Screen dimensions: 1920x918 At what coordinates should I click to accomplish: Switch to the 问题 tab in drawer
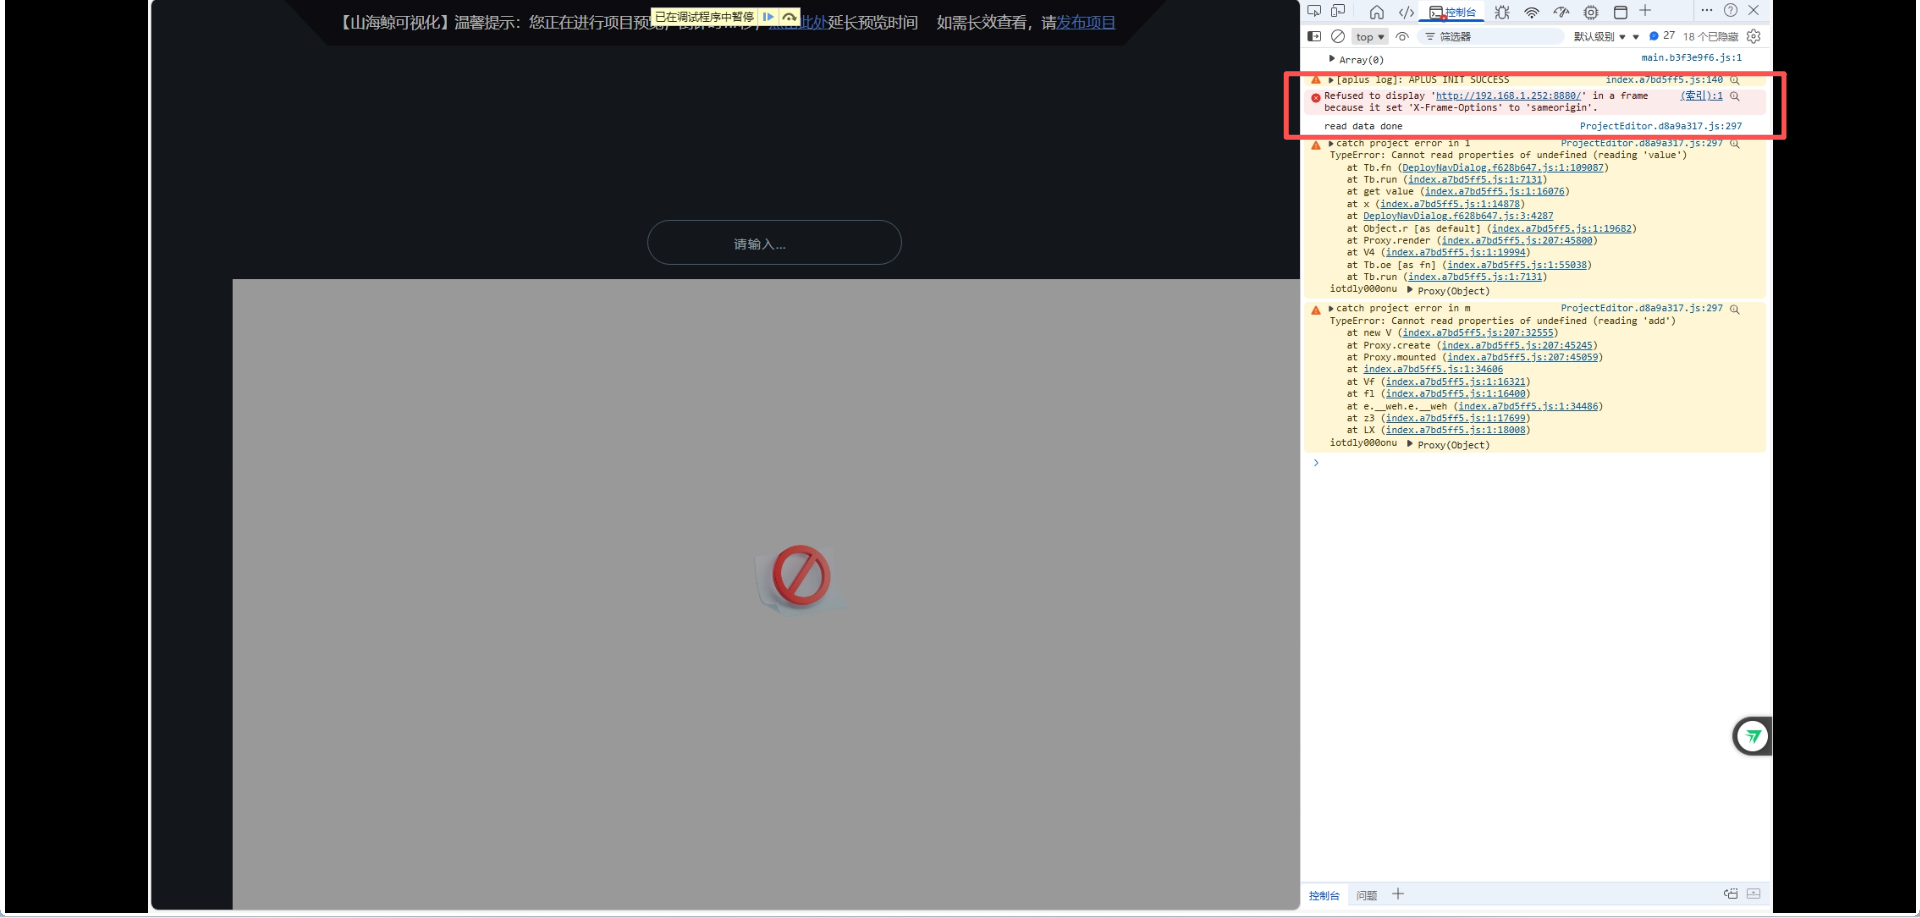click(1366, 895)
